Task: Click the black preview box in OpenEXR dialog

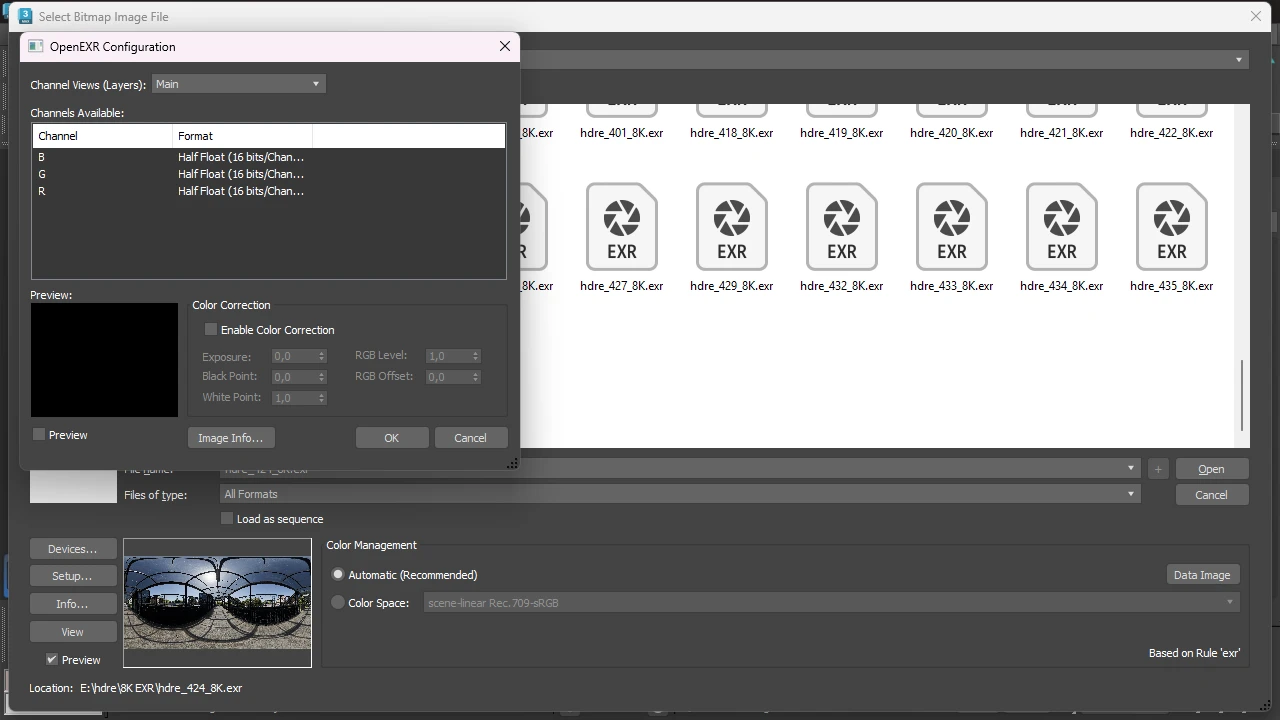Action: (x=104, y=360)
